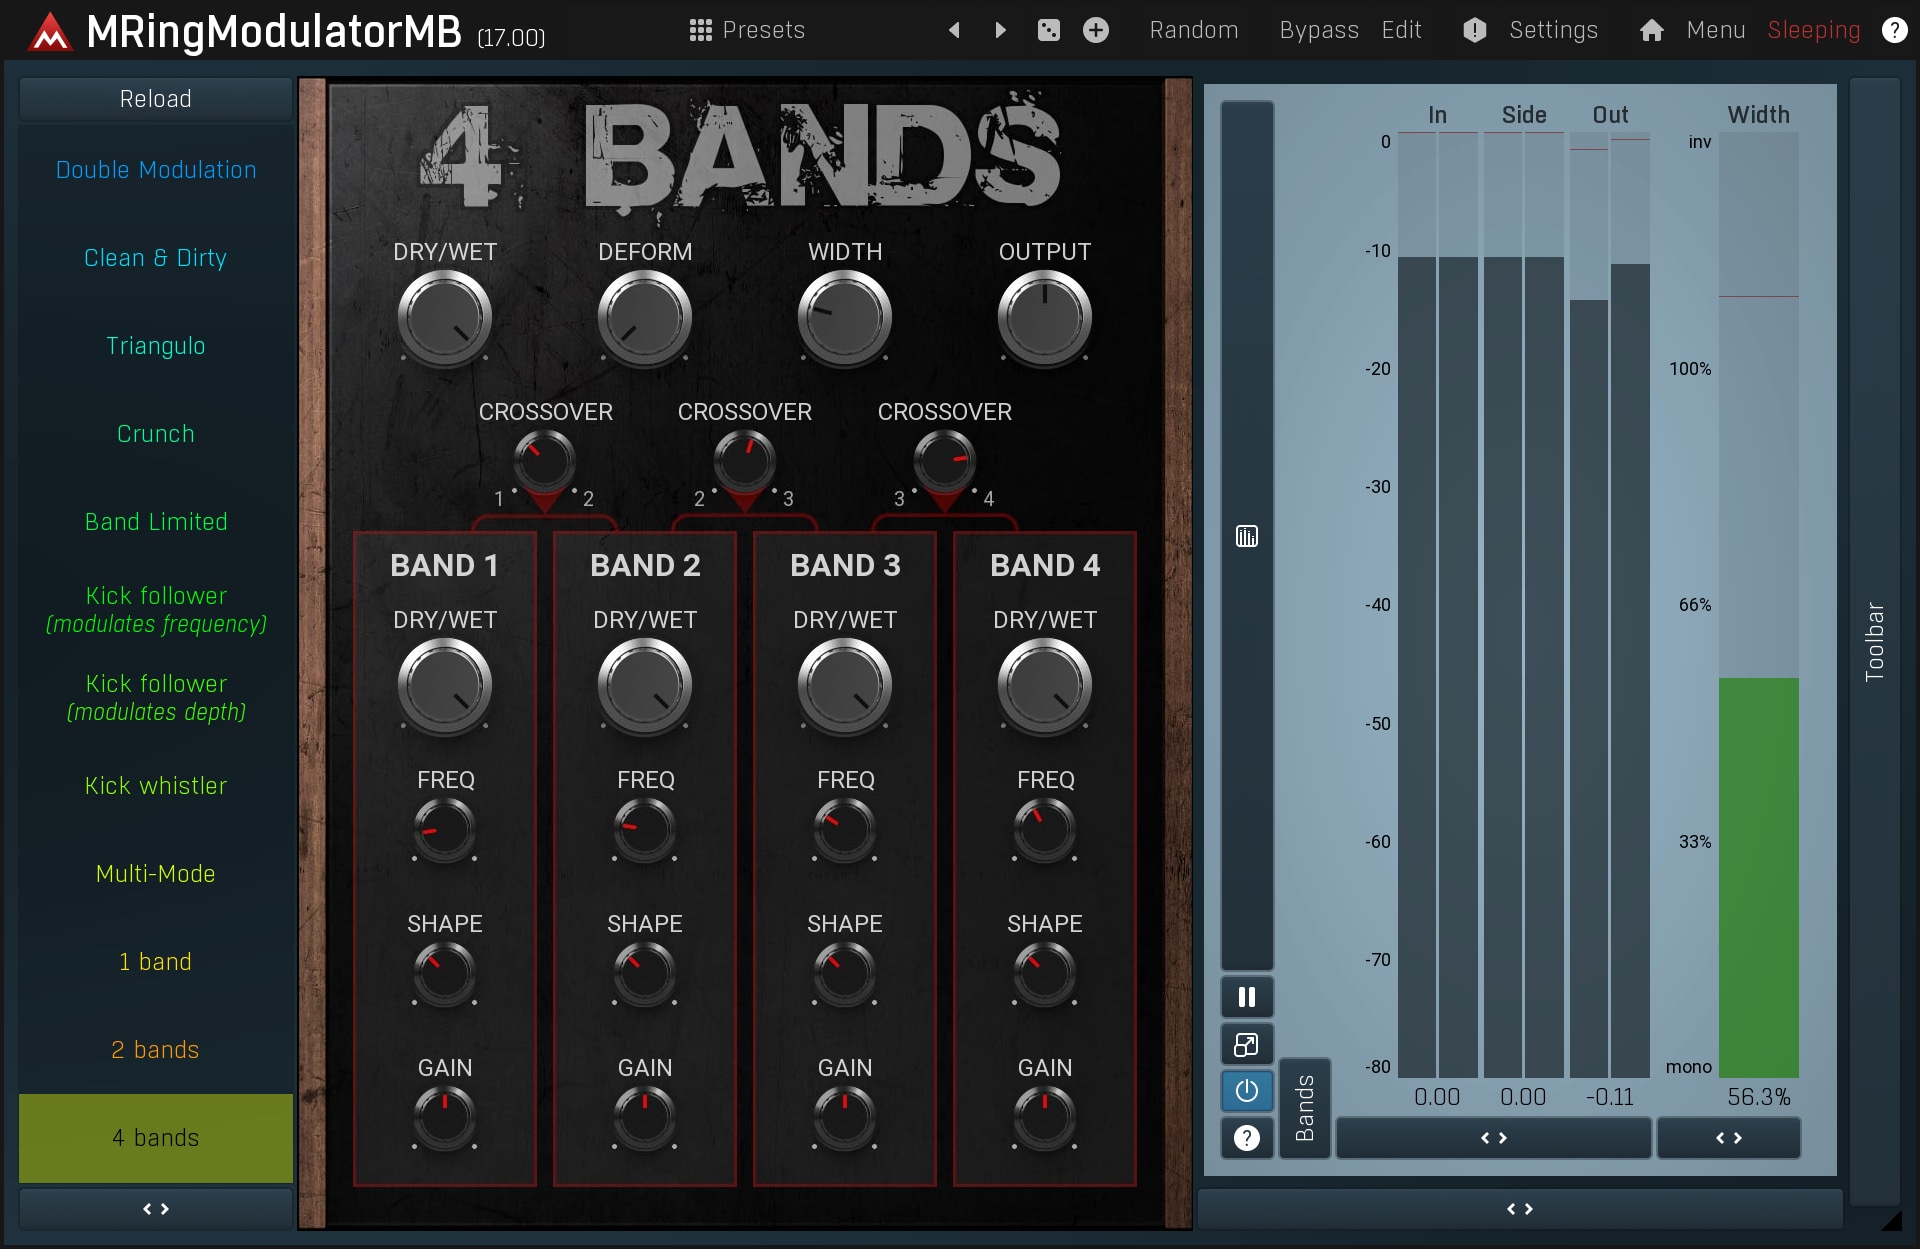Click the home icon beside Menu

click(x=1651, y=30)
